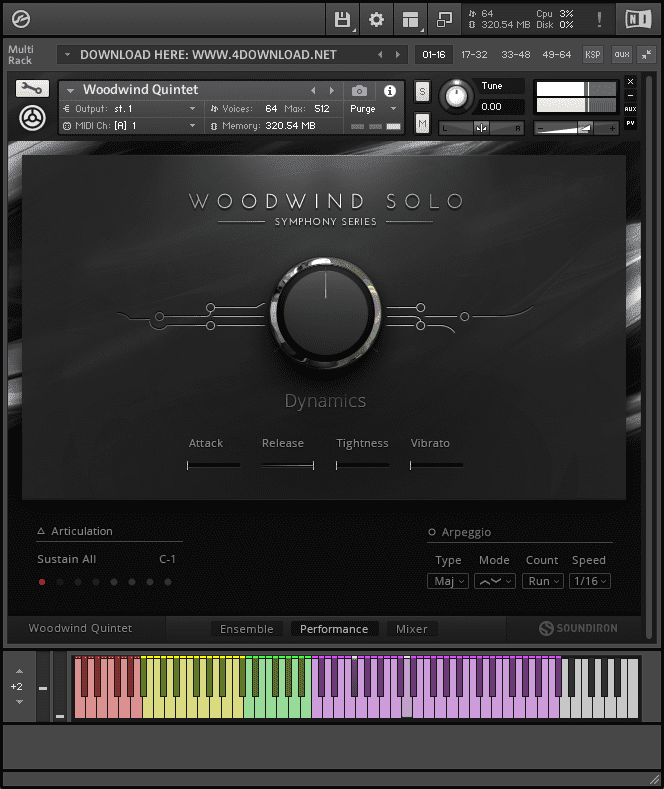This screenshot has width=664, height=789.
Task: Toggle the aux sends panel
Action: pos(622,54)
